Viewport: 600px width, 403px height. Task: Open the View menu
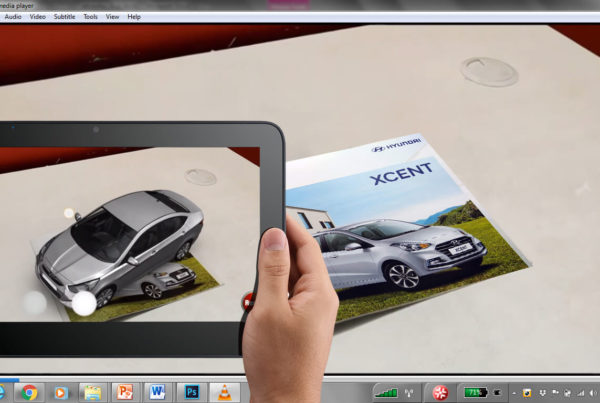(x=112, y=17)
